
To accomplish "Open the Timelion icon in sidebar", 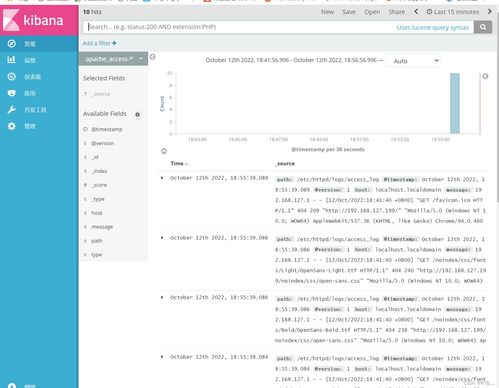I will point(12,93).
